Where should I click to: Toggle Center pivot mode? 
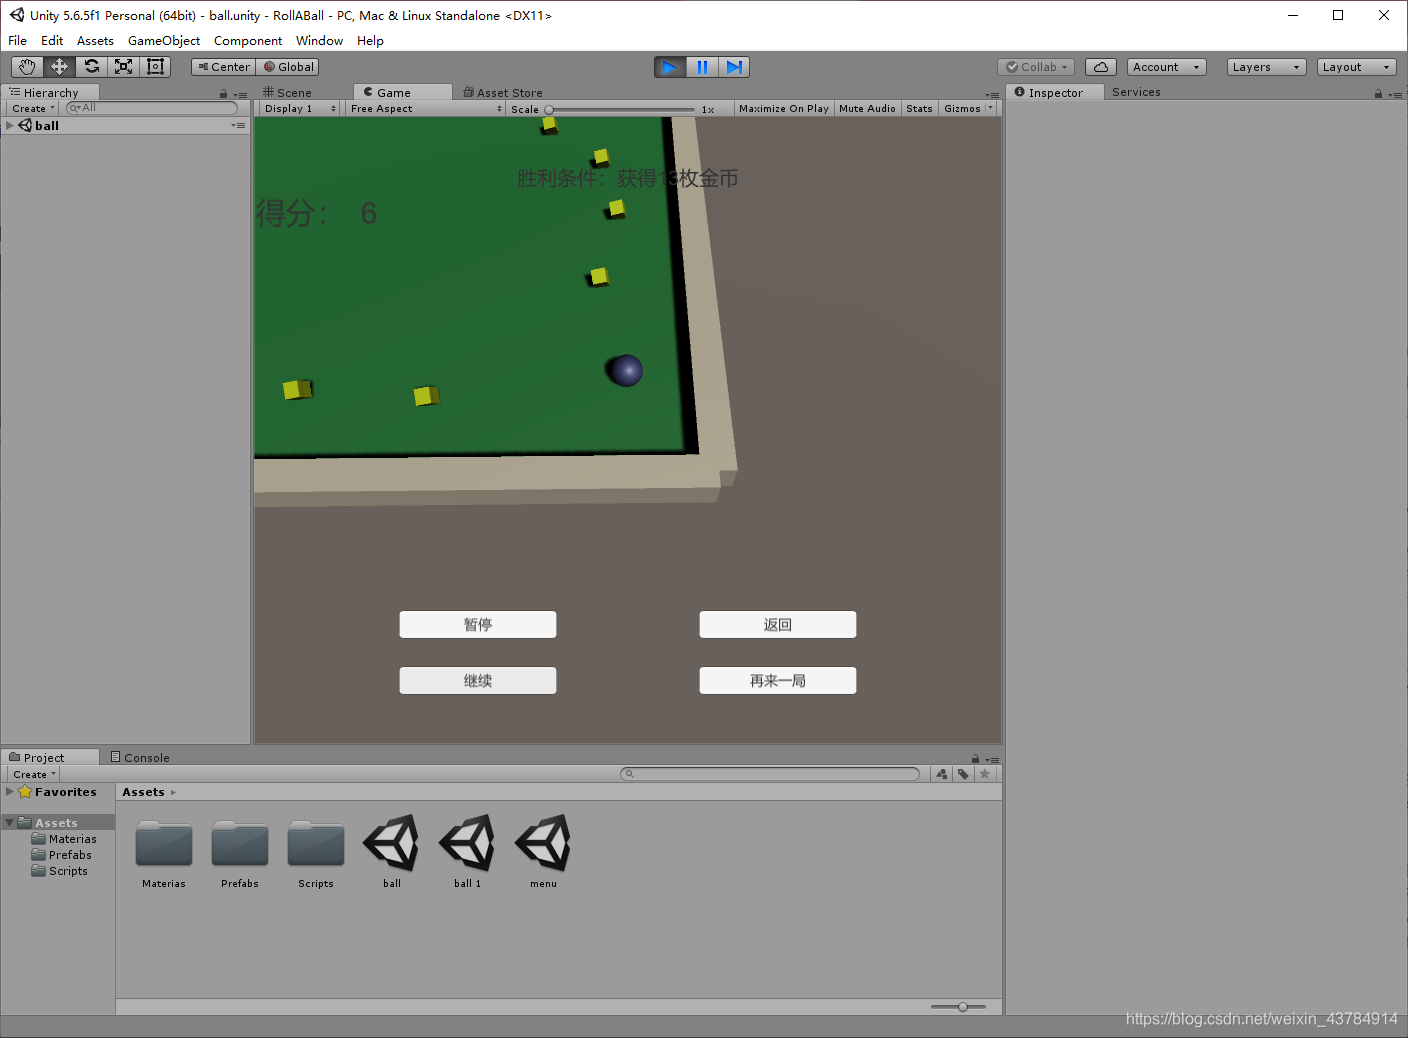pos(224,67)
